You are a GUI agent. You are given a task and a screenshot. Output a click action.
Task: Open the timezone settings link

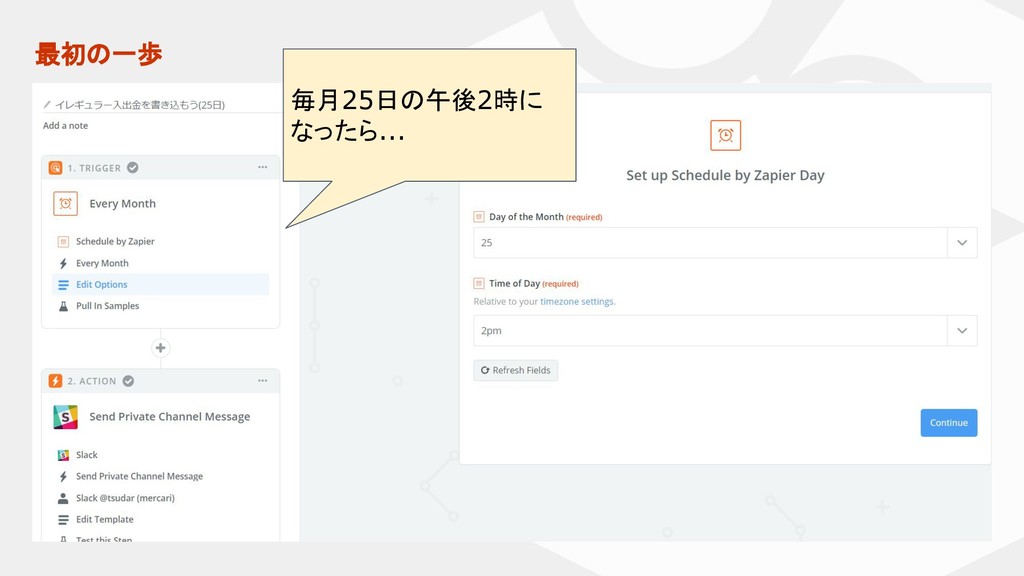[x=577, y=302]
